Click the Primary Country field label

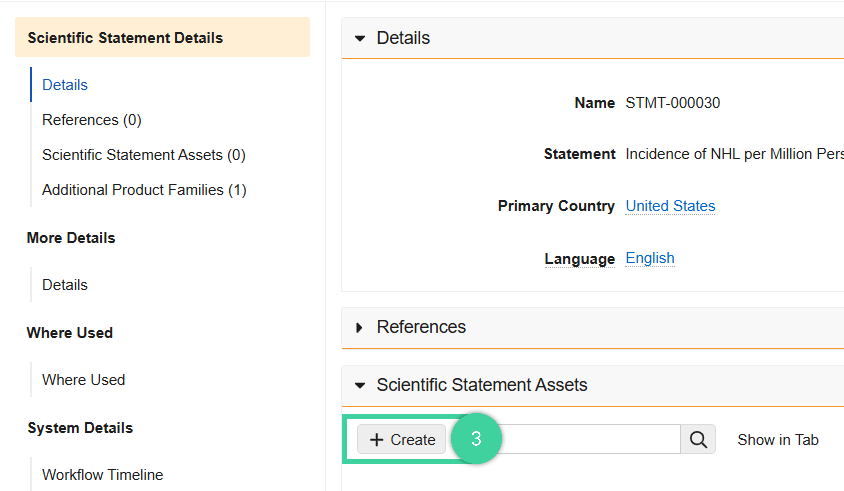tap(556, 206)
